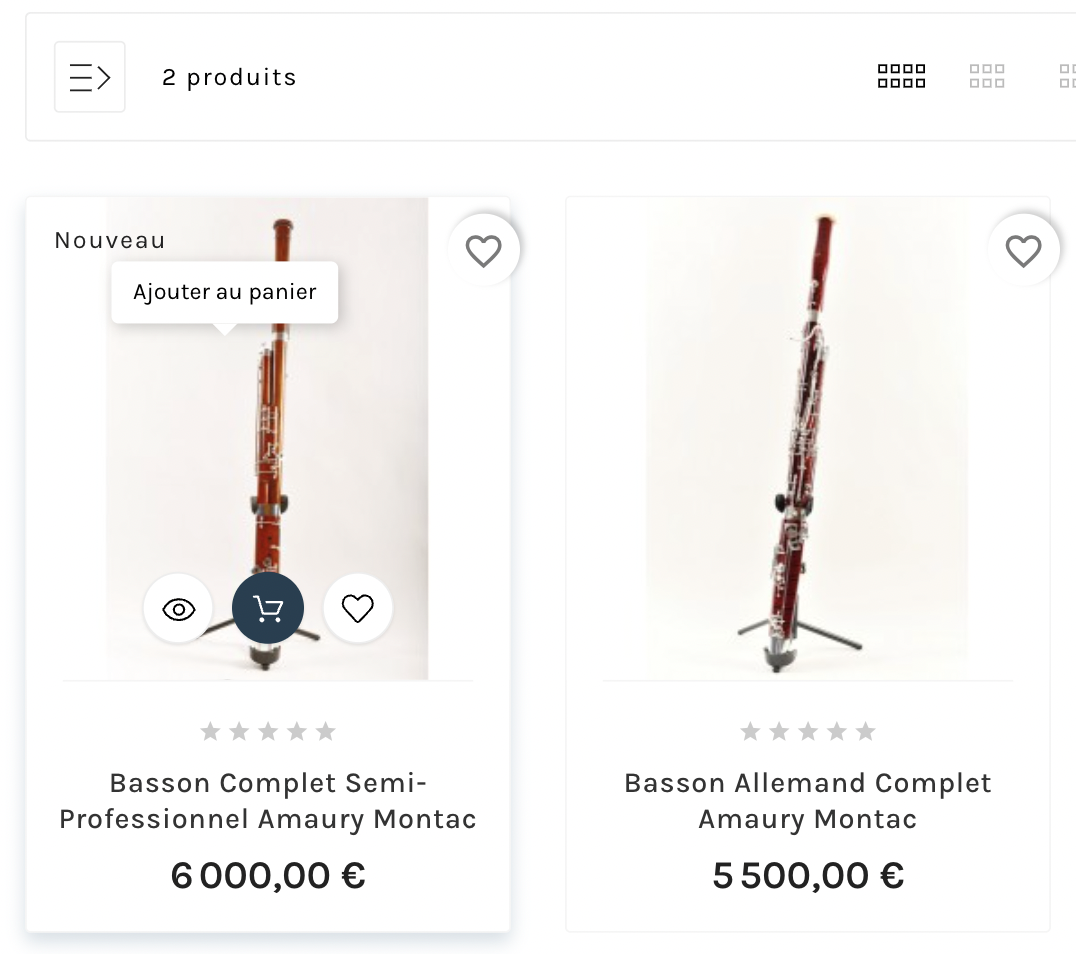Click heart icon beside the cart button
Image resolution: width=1076 pixels, height=954 pixels.
pyautogui.click(x=357, y=608)
